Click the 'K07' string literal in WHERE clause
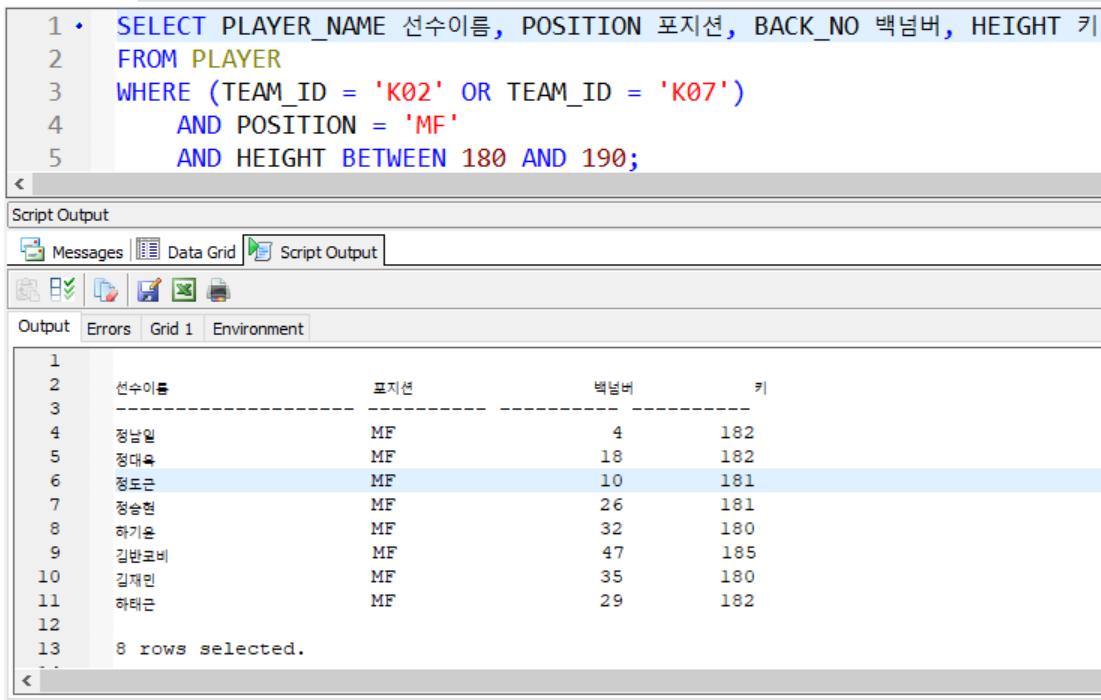 tap(694, 92)
